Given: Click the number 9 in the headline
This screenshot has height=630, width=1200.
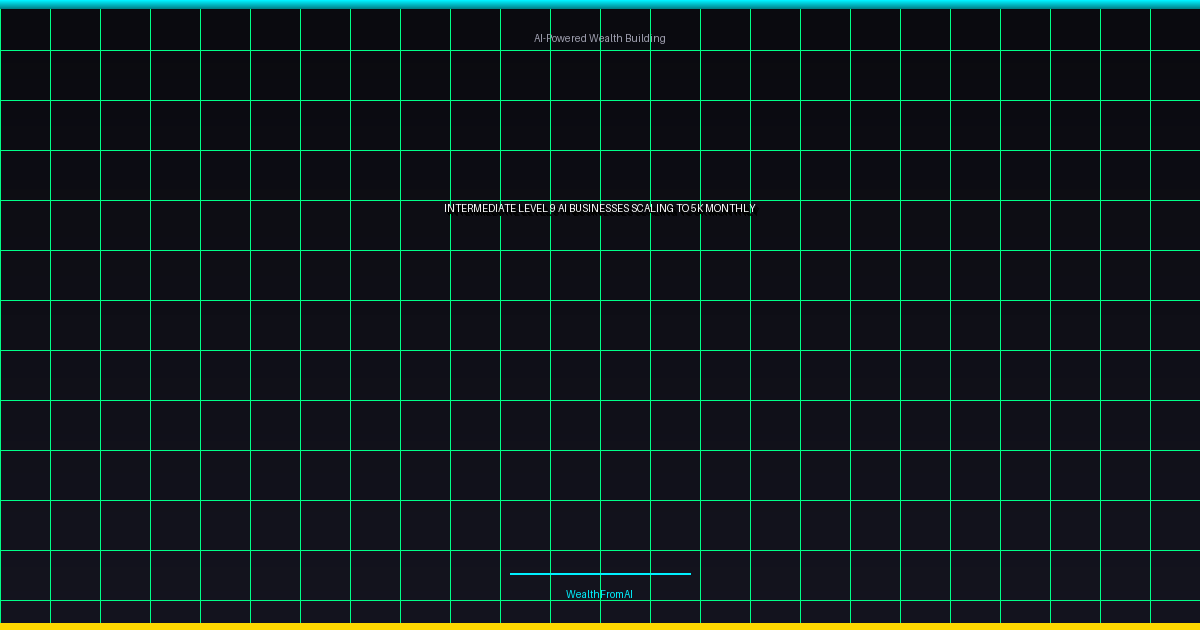Looking at the screenshot, I should (552, 208).
